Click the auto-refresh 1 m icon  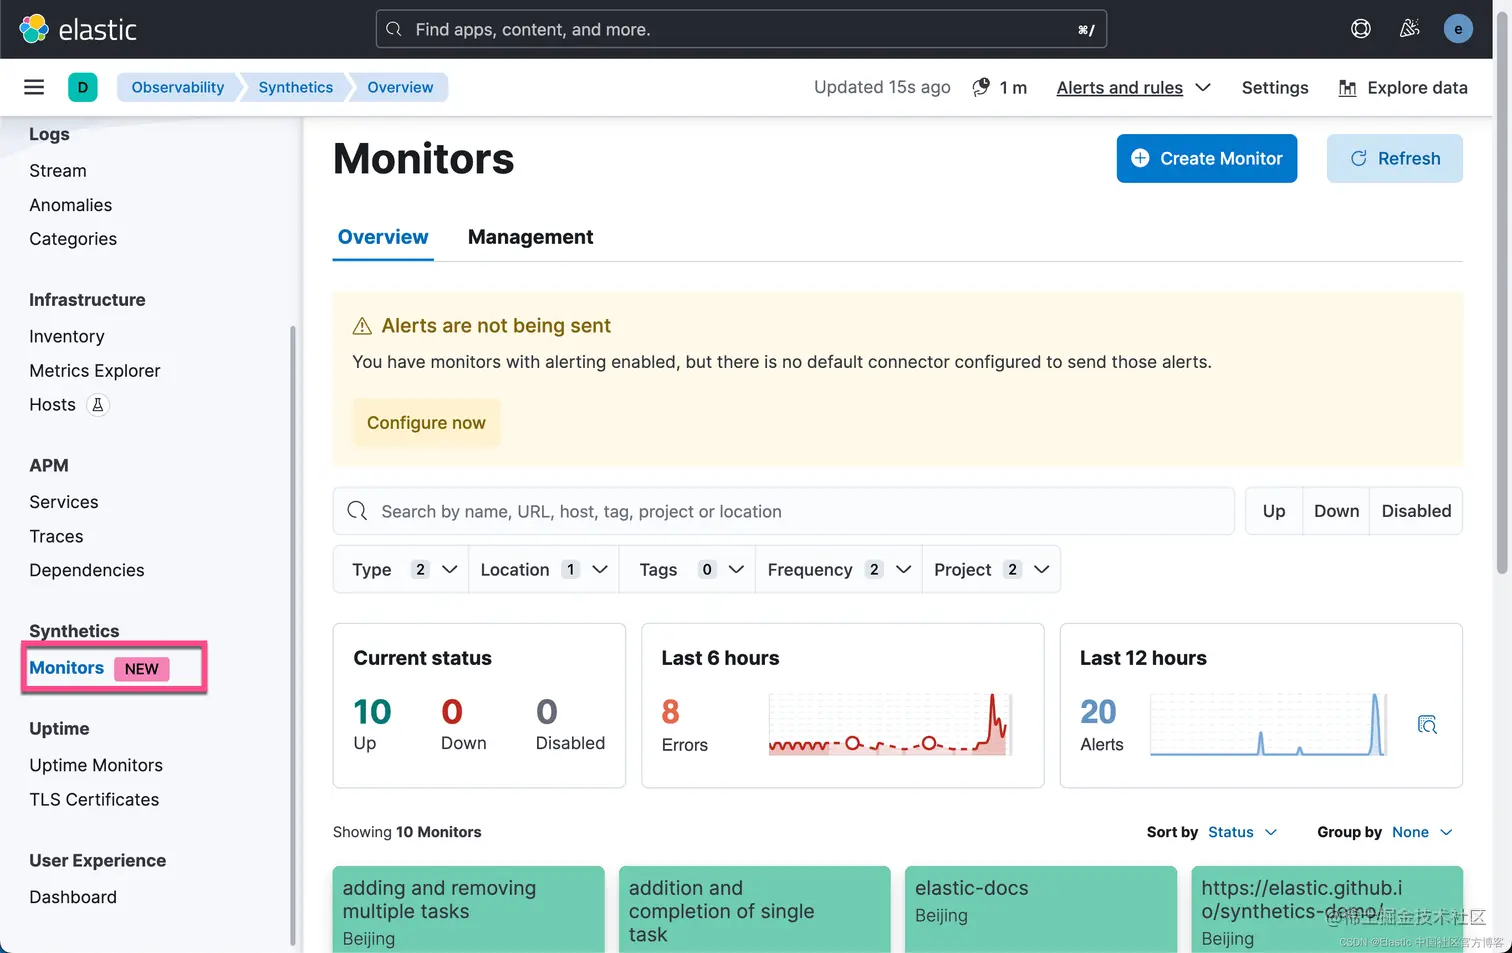click(982, 87)
